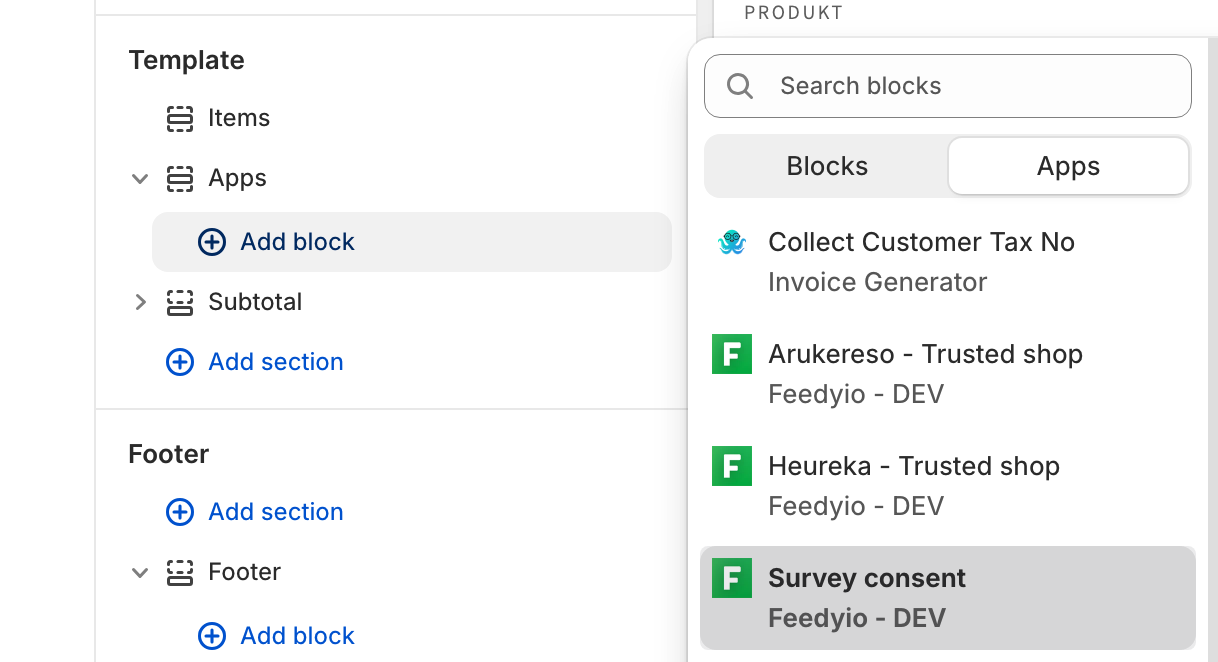
Task: Click the Feedyio icon beside Heureka
Action: [731, 467]
